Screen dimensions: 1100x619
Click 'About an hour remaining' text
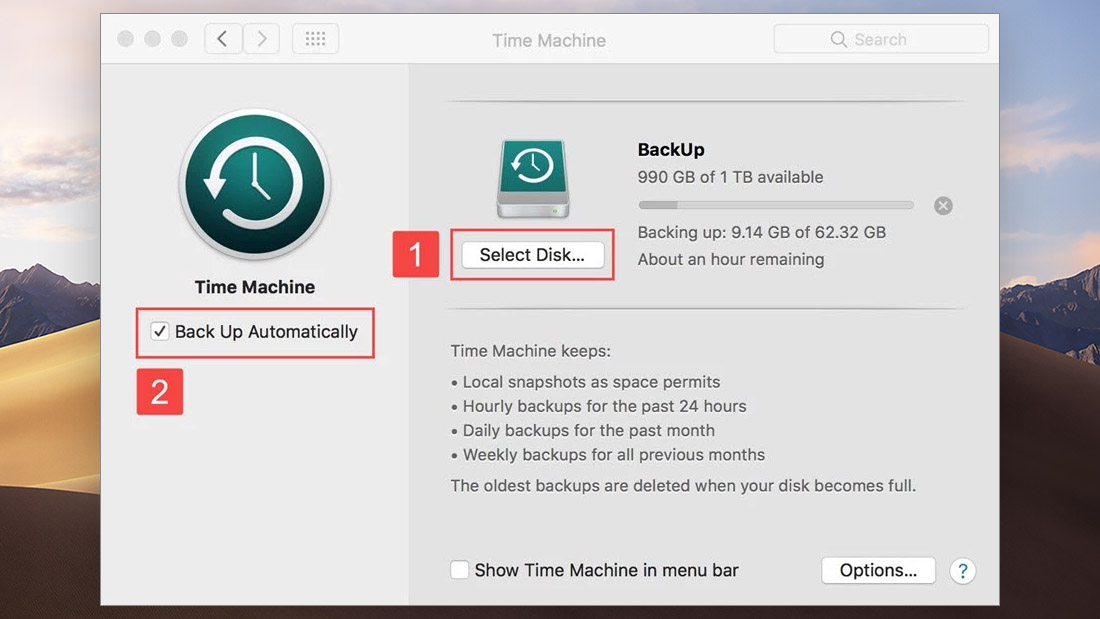click(x=731, y=259)
